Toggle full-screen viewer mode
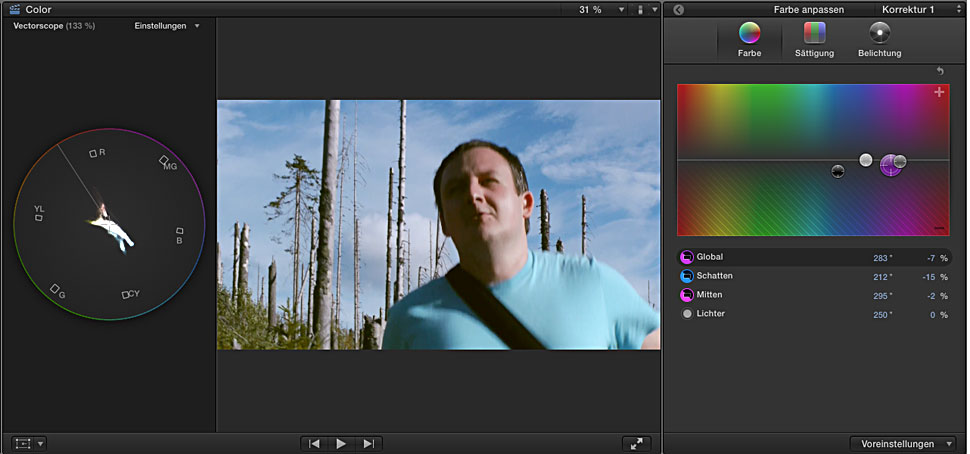The height and width of the screenshot is (454, 970). pyautogui.click(x=635, y=443)
